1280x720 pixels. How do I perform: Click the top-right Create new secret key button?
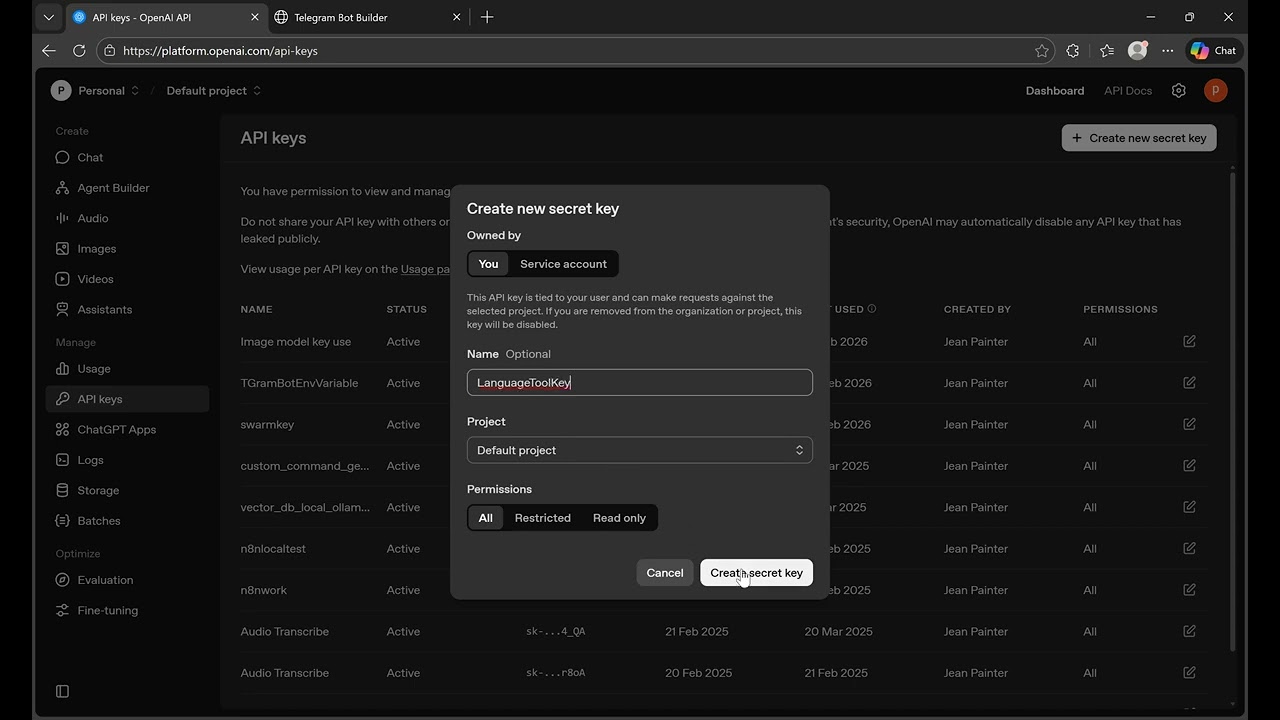pos(1139,138)
